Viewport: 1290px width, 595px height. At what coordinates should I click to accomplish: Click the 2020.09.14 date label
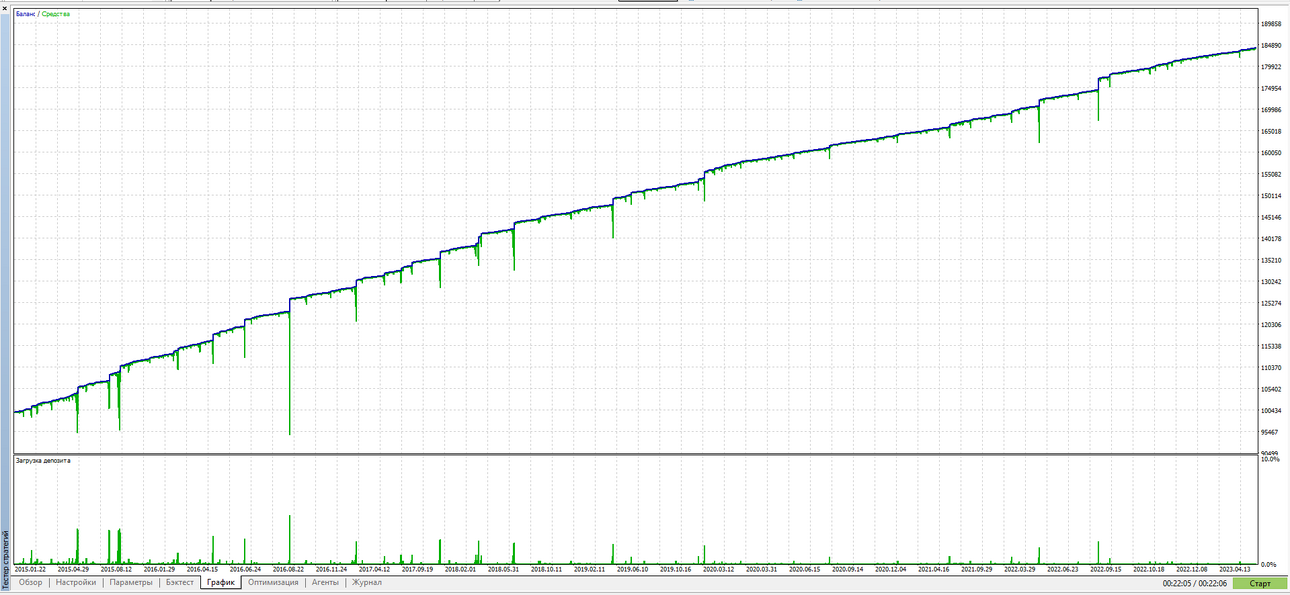[x=847, y=569]
